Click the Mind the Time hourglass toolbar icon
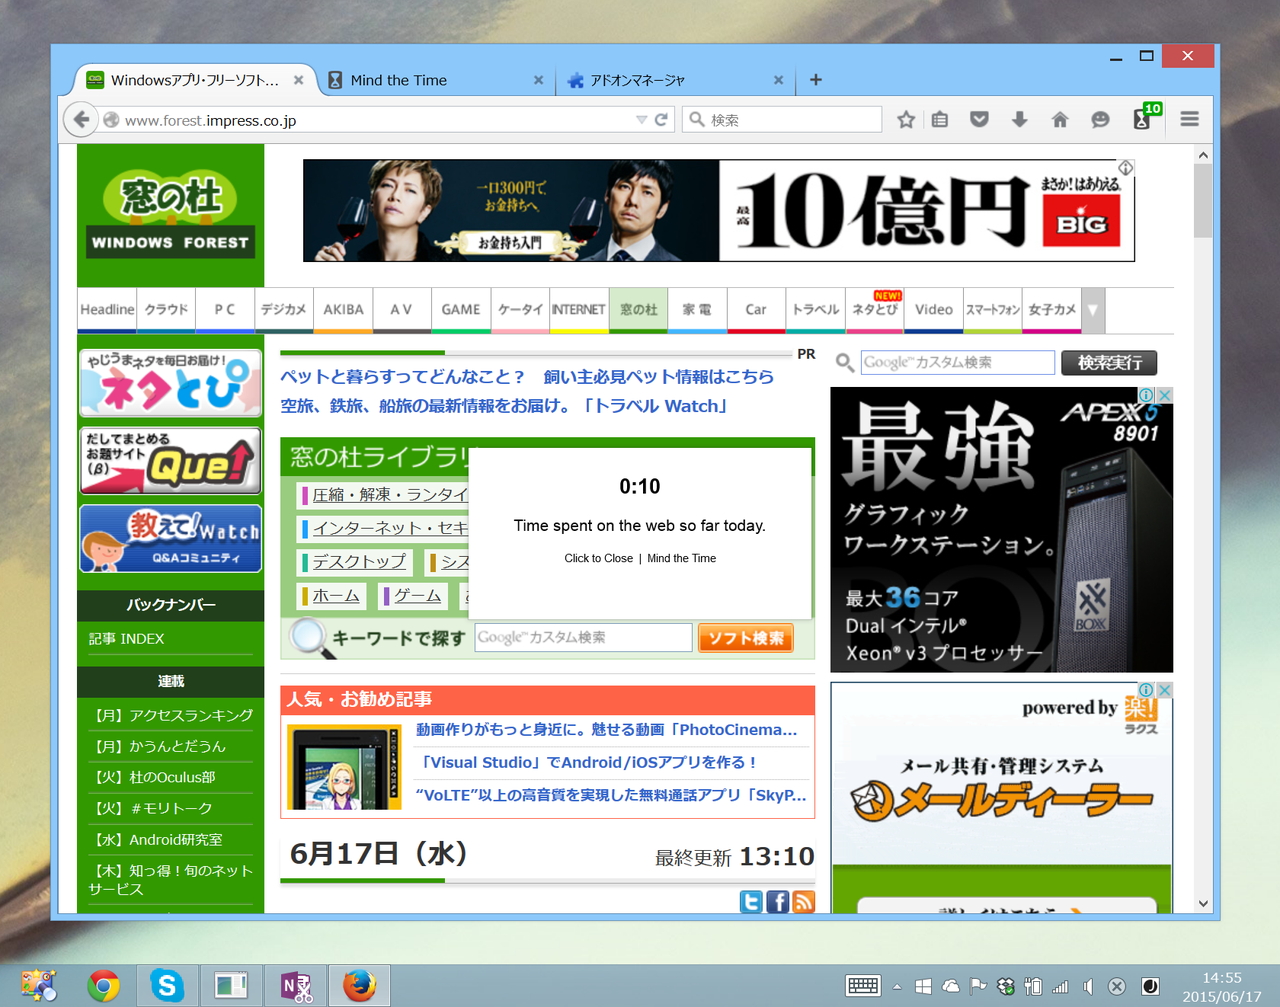The width and height of the screenshot is (1280, 1007). point(1142,119)
